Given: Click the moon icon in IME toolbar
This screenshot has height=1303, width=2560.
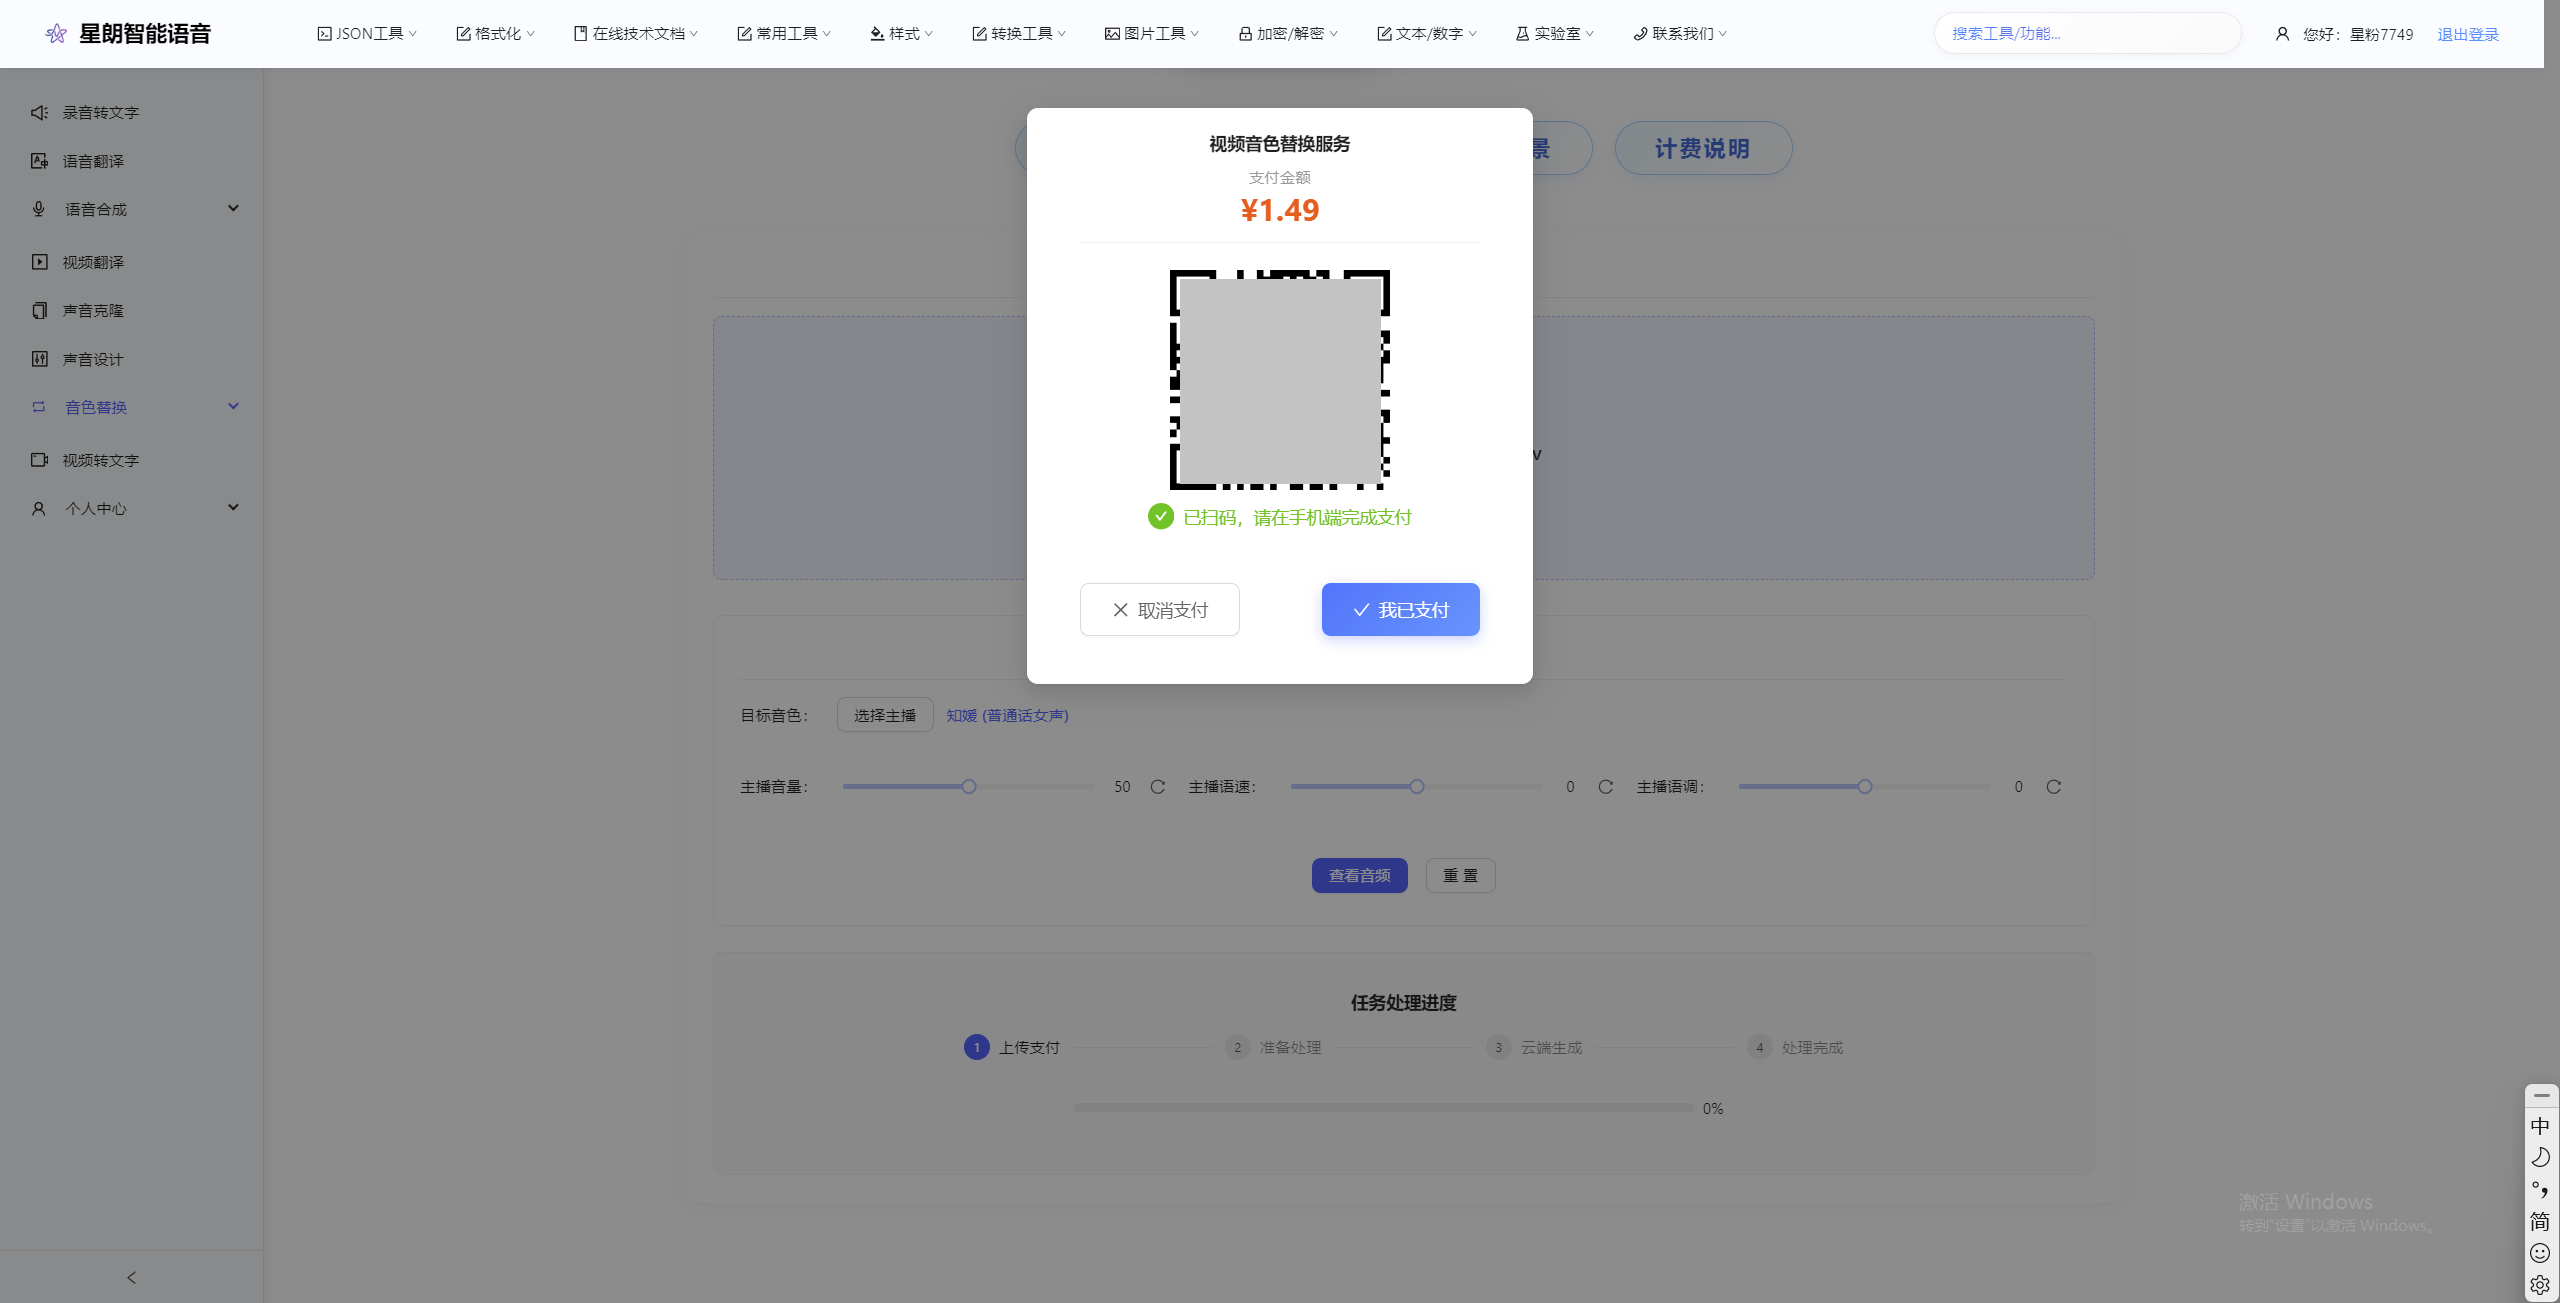Looking at the screenshot, I should point(2540,1157).
